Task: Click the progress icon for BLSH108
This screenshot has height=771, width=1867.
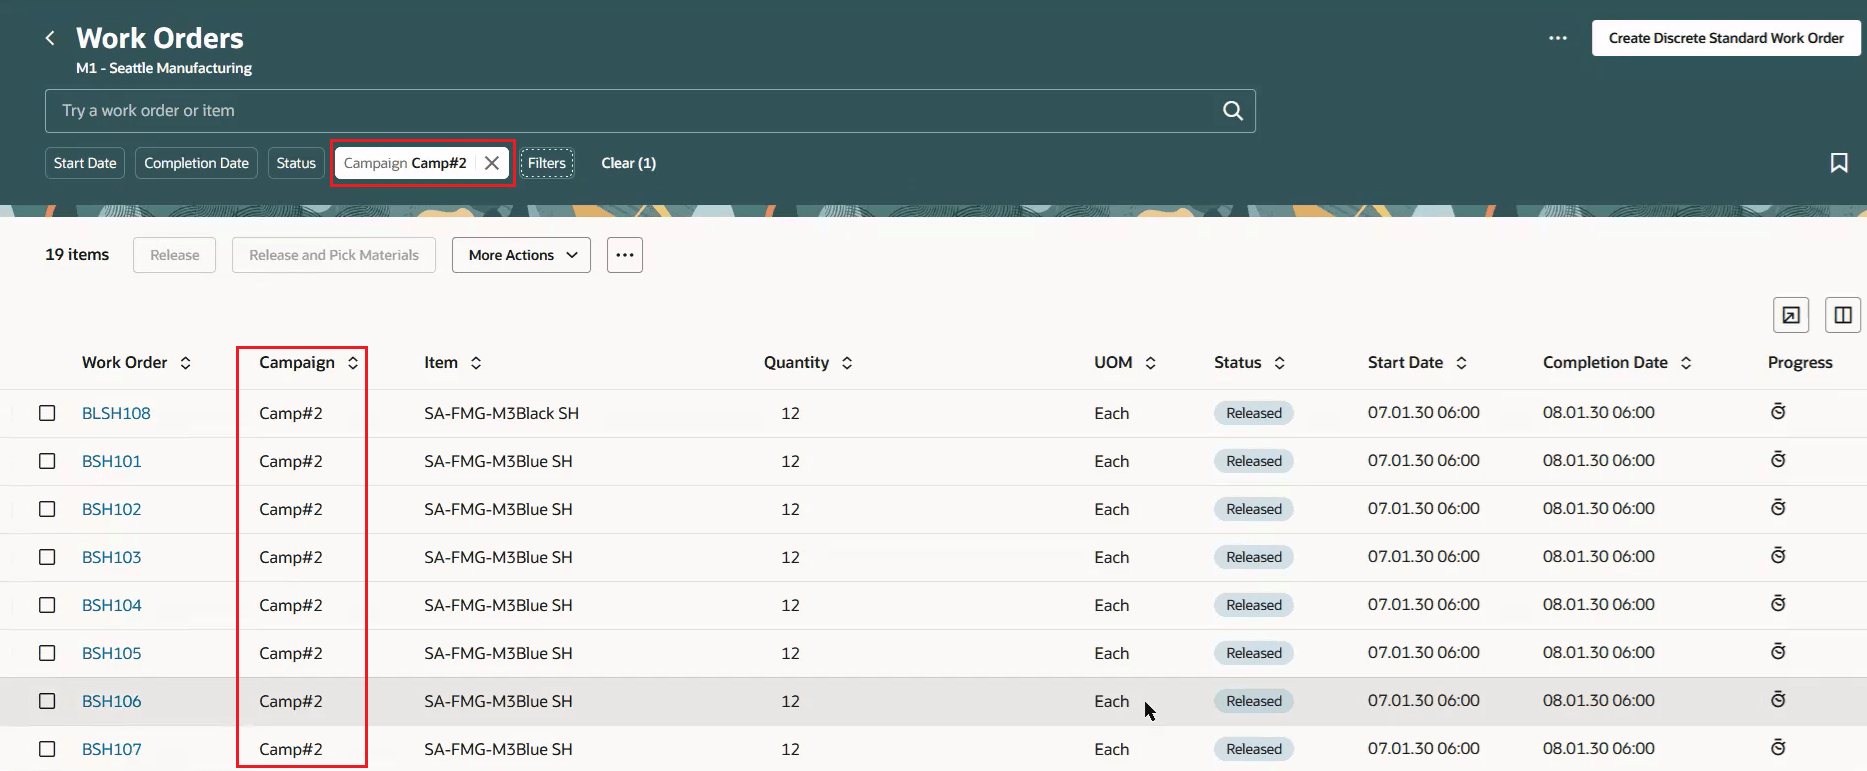Action: point(1778,412)
